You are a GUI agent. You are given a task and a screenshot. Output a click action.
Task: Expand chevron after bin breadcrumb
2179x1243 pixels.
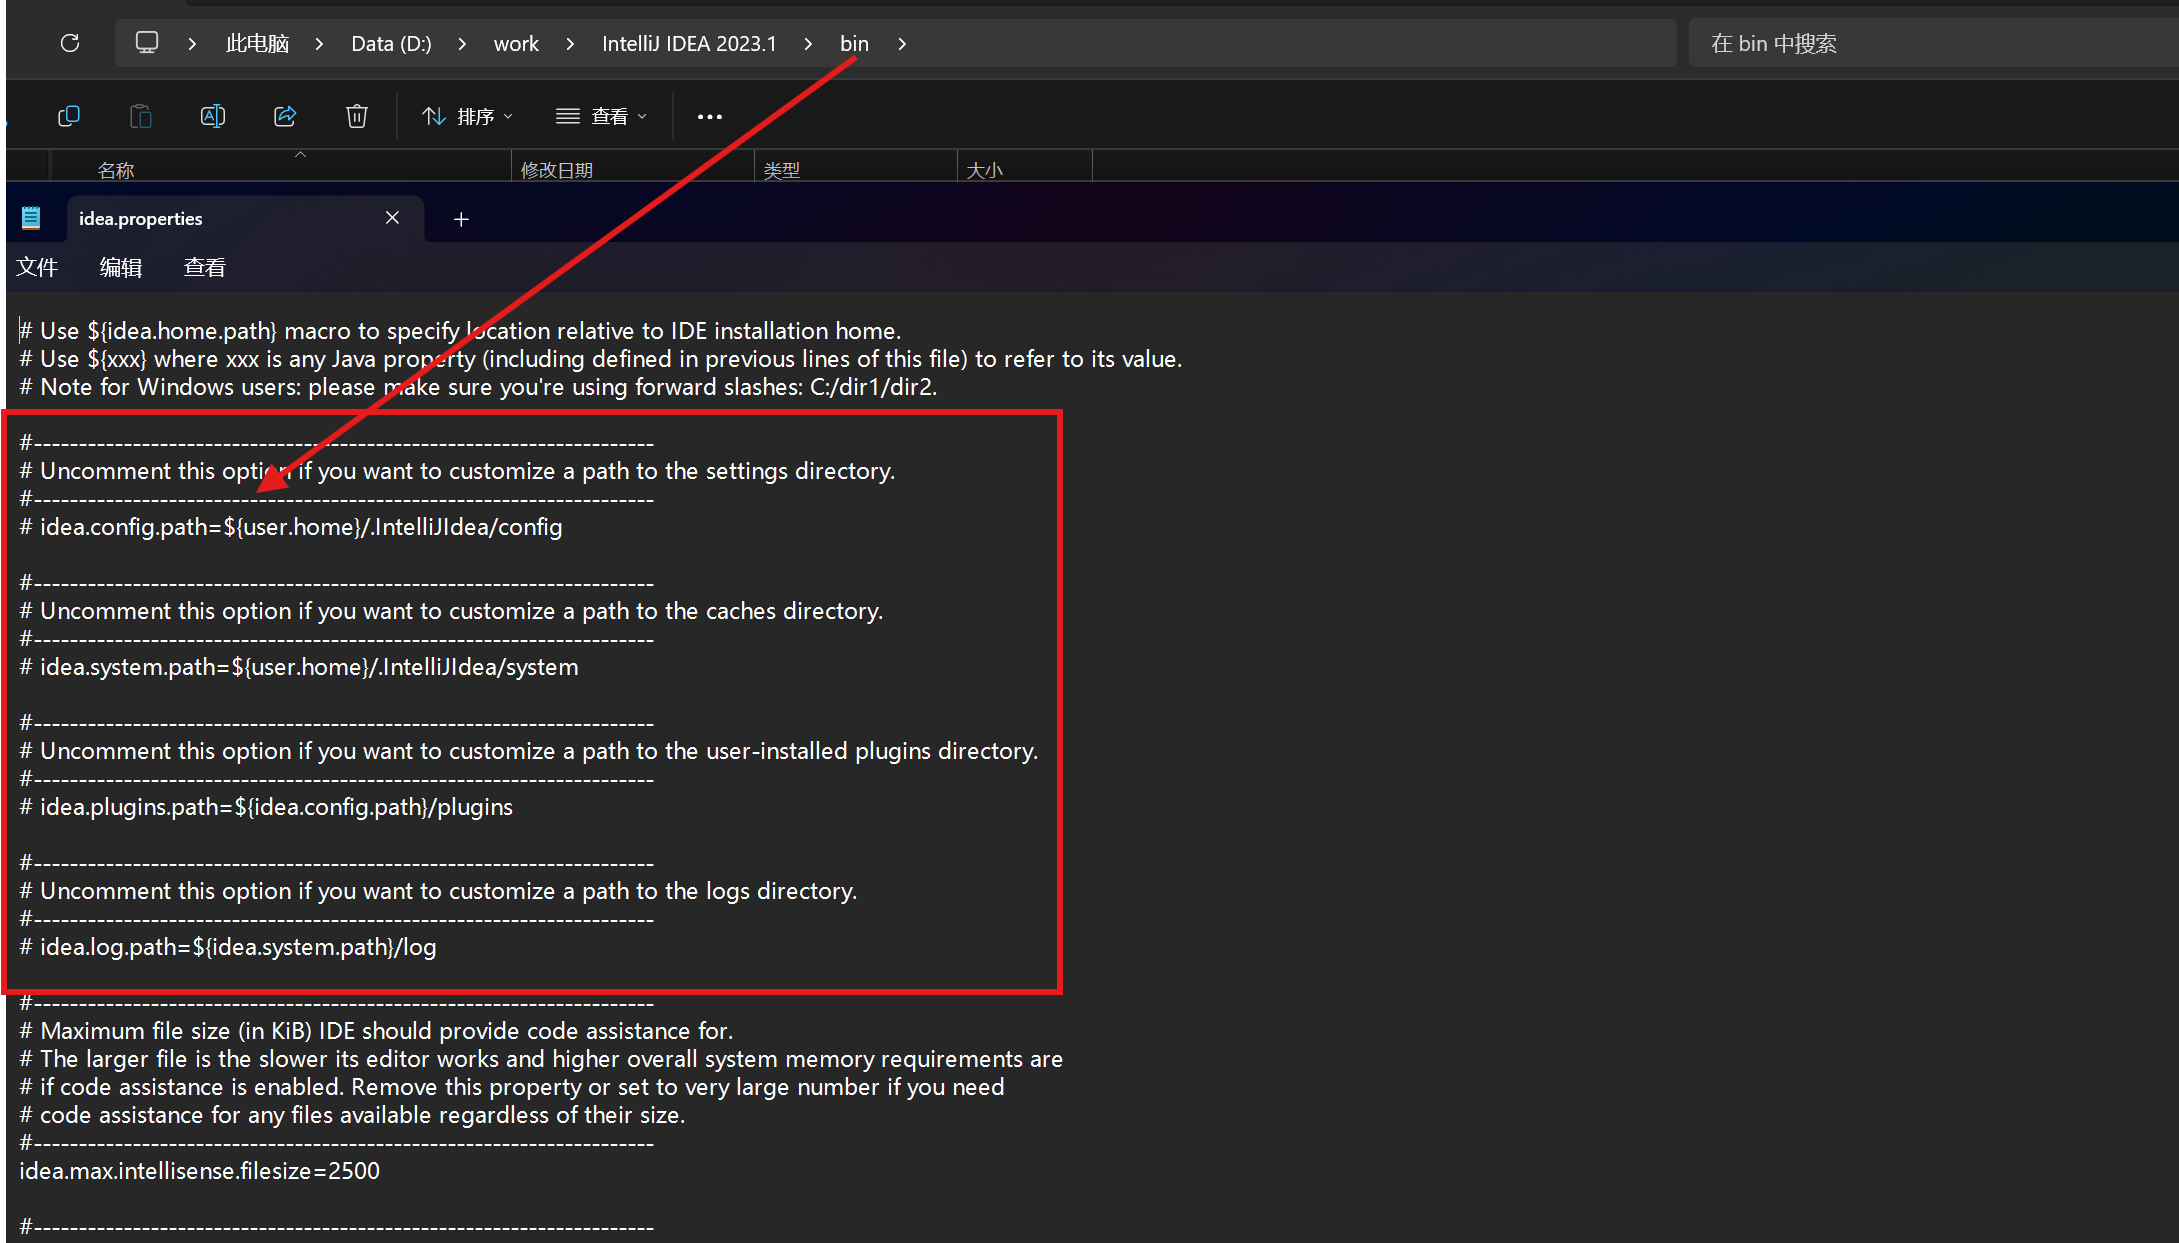click(902, 44)
